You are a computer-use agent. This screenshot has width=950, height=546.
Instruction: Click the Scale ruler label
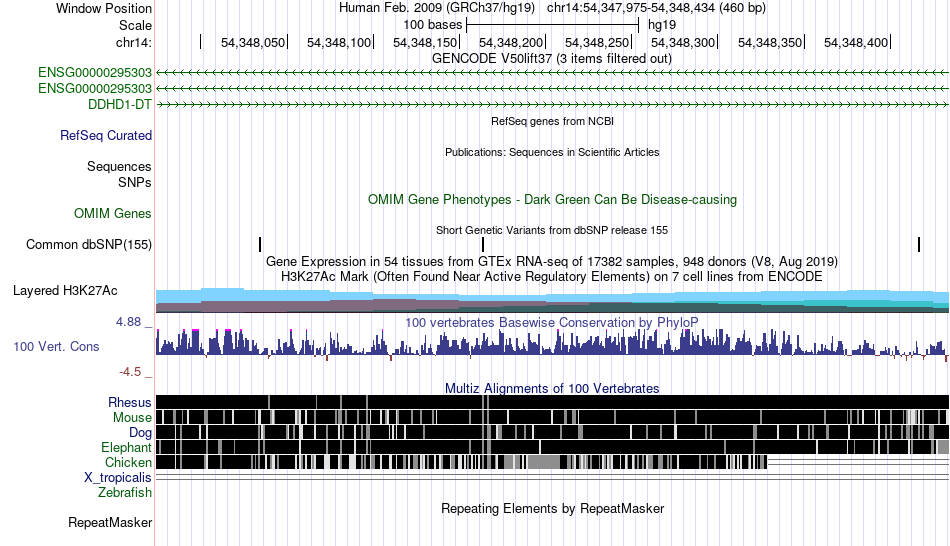[135, 25]
